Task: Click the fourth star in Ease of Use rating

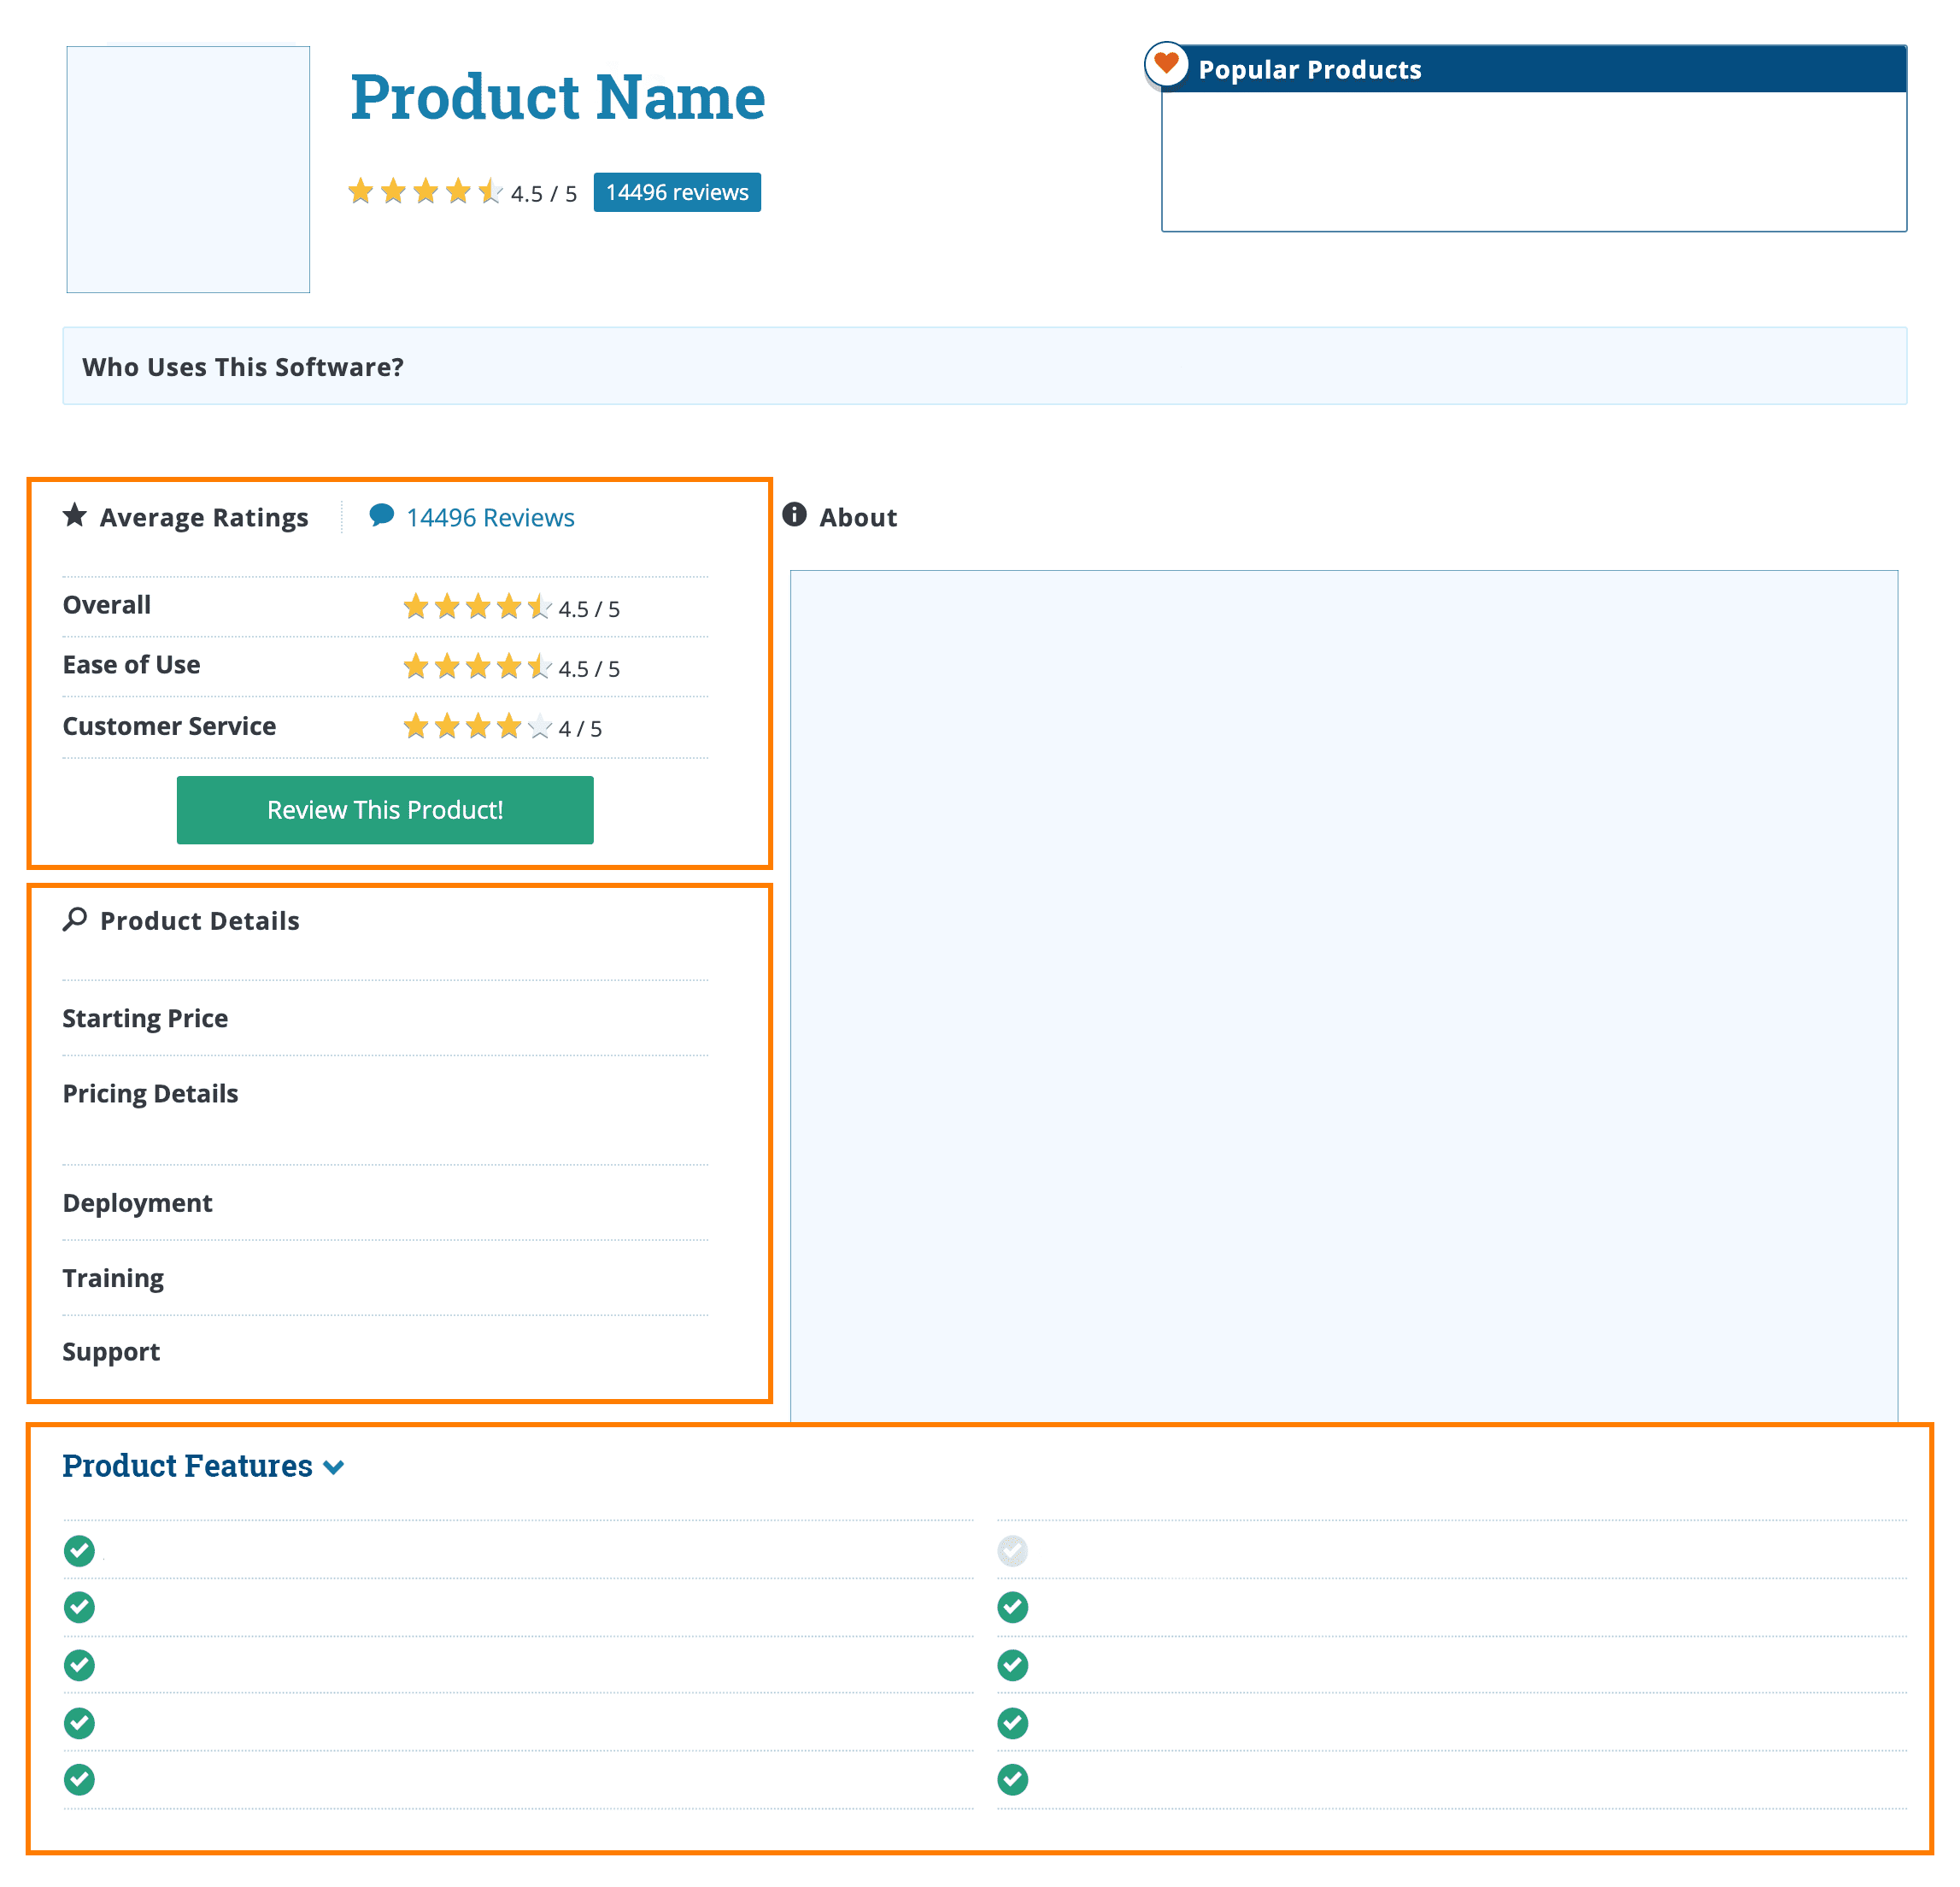Action: click(507, 666)
